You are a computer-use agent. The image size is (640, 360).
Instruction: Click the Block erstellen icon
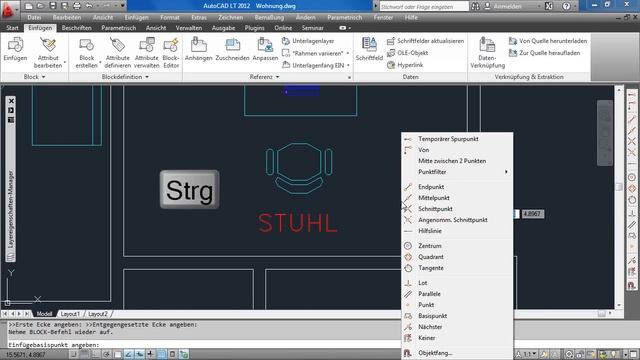[x=87, y=44]
